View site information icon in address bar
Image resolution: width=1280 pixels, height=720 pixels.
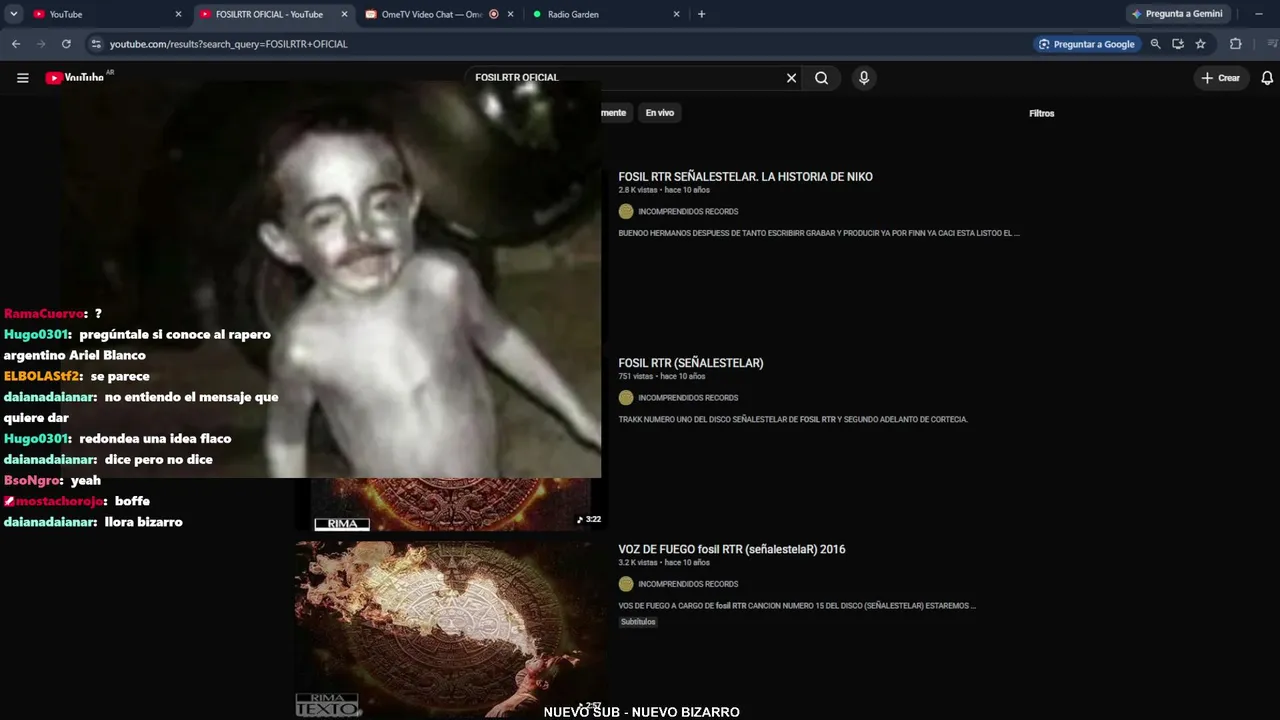(x=96, y=44)
